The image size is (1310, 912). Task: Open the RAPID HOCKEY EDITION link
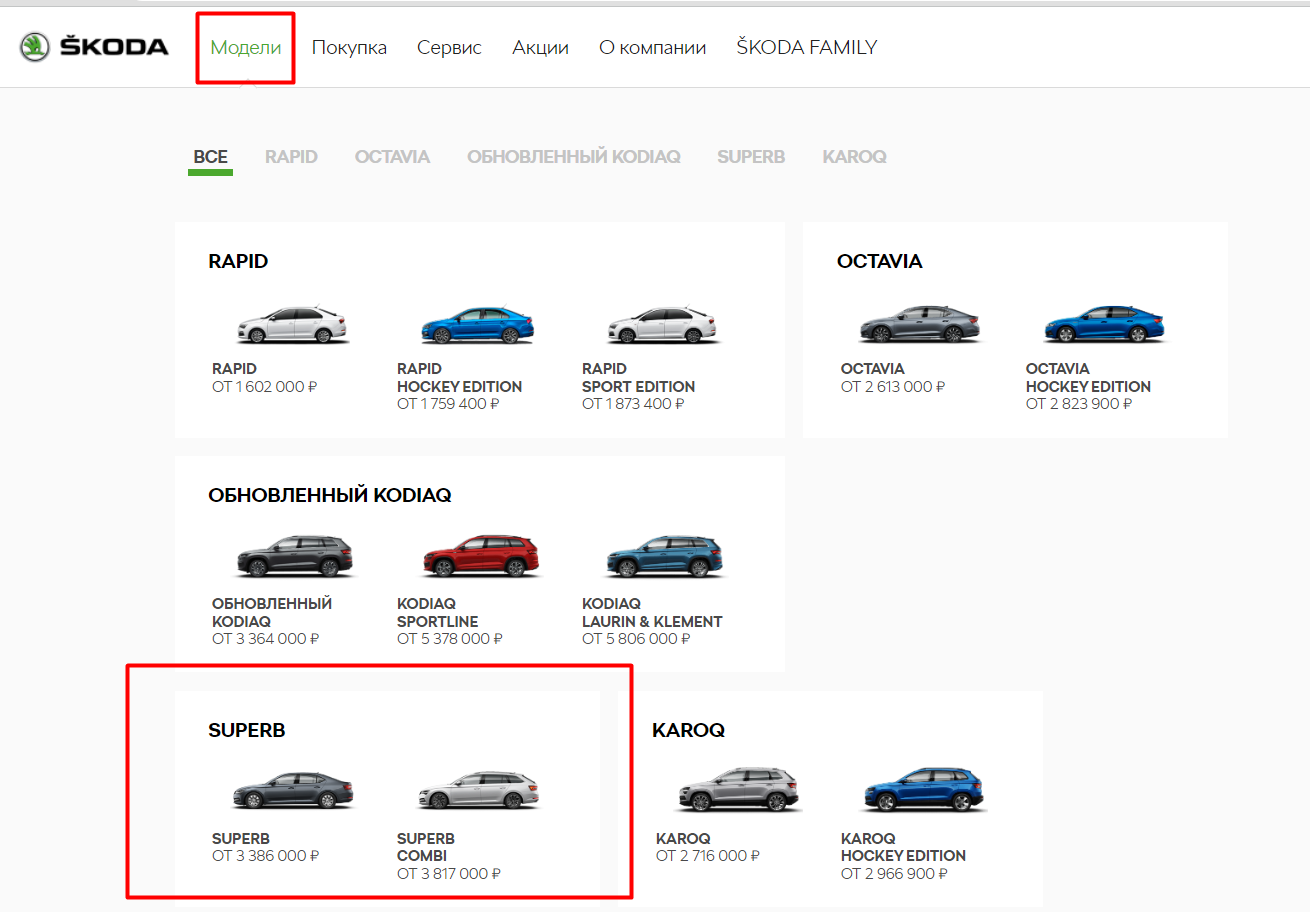(459, 378)
